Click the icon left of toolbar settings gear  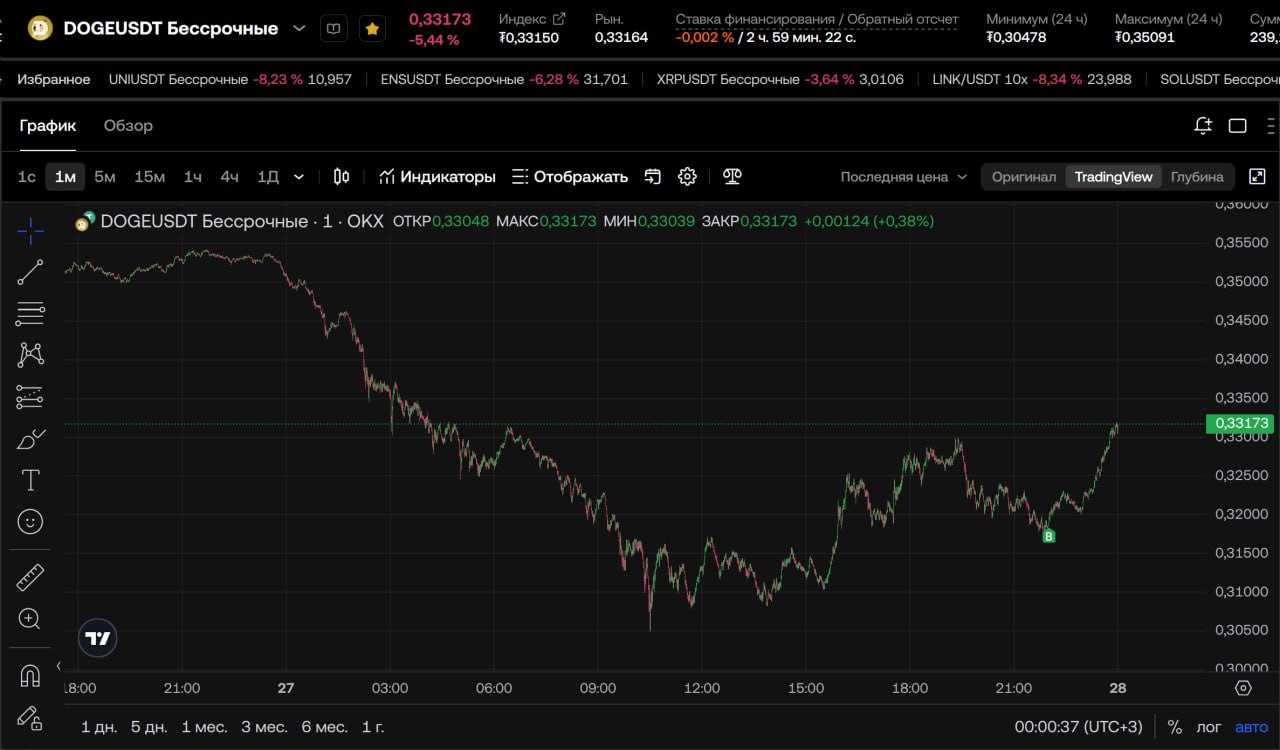coord(653,177)
